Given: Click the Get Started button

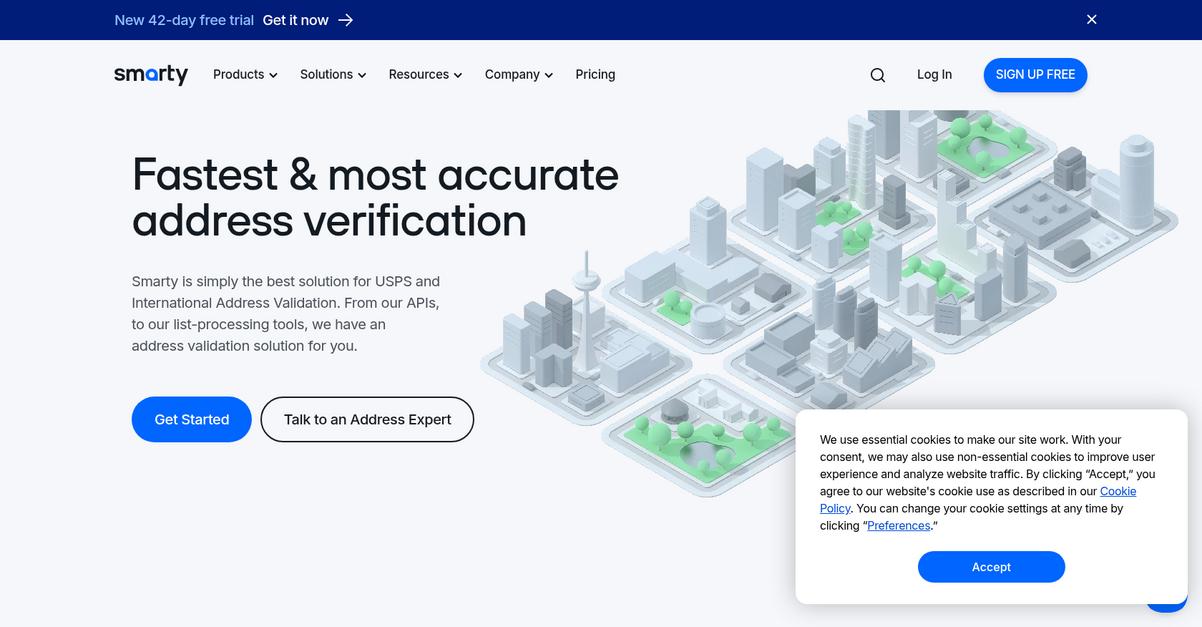Looking at the screenshot, I should click(192, 419).
